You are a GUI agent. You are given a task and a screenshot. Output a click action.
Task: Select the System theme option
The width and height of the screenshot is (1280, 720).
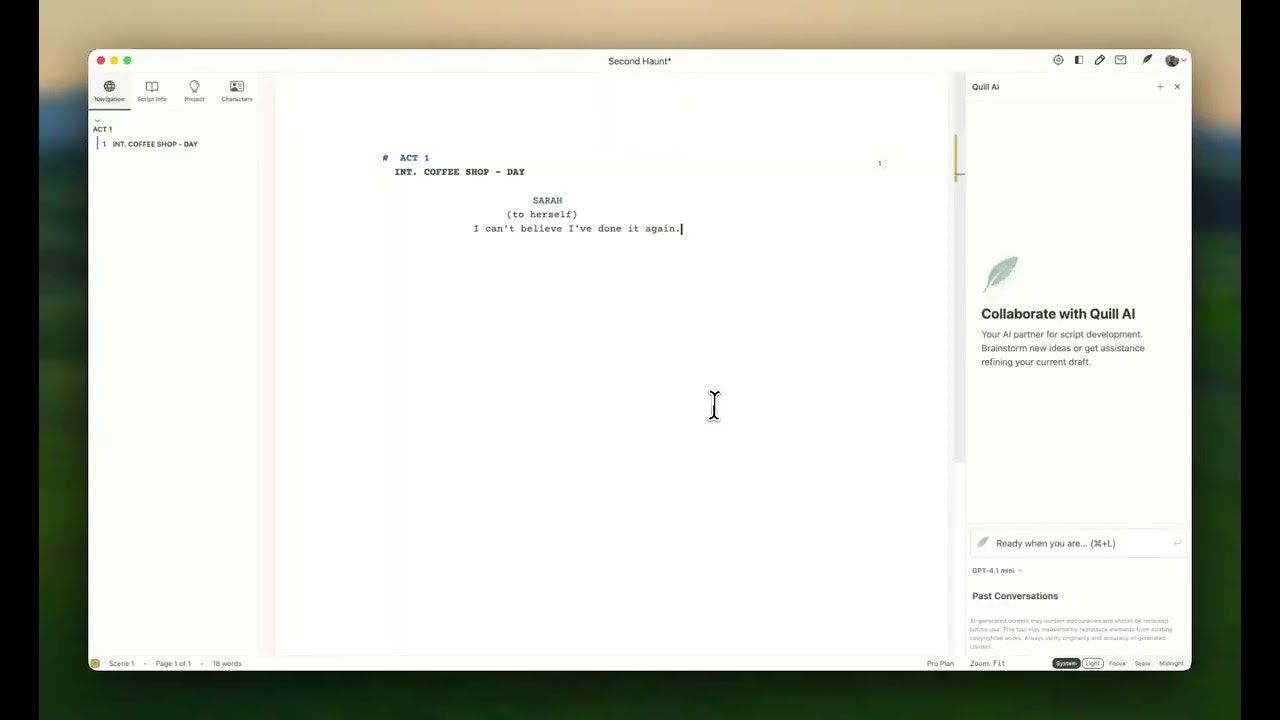1066,663
